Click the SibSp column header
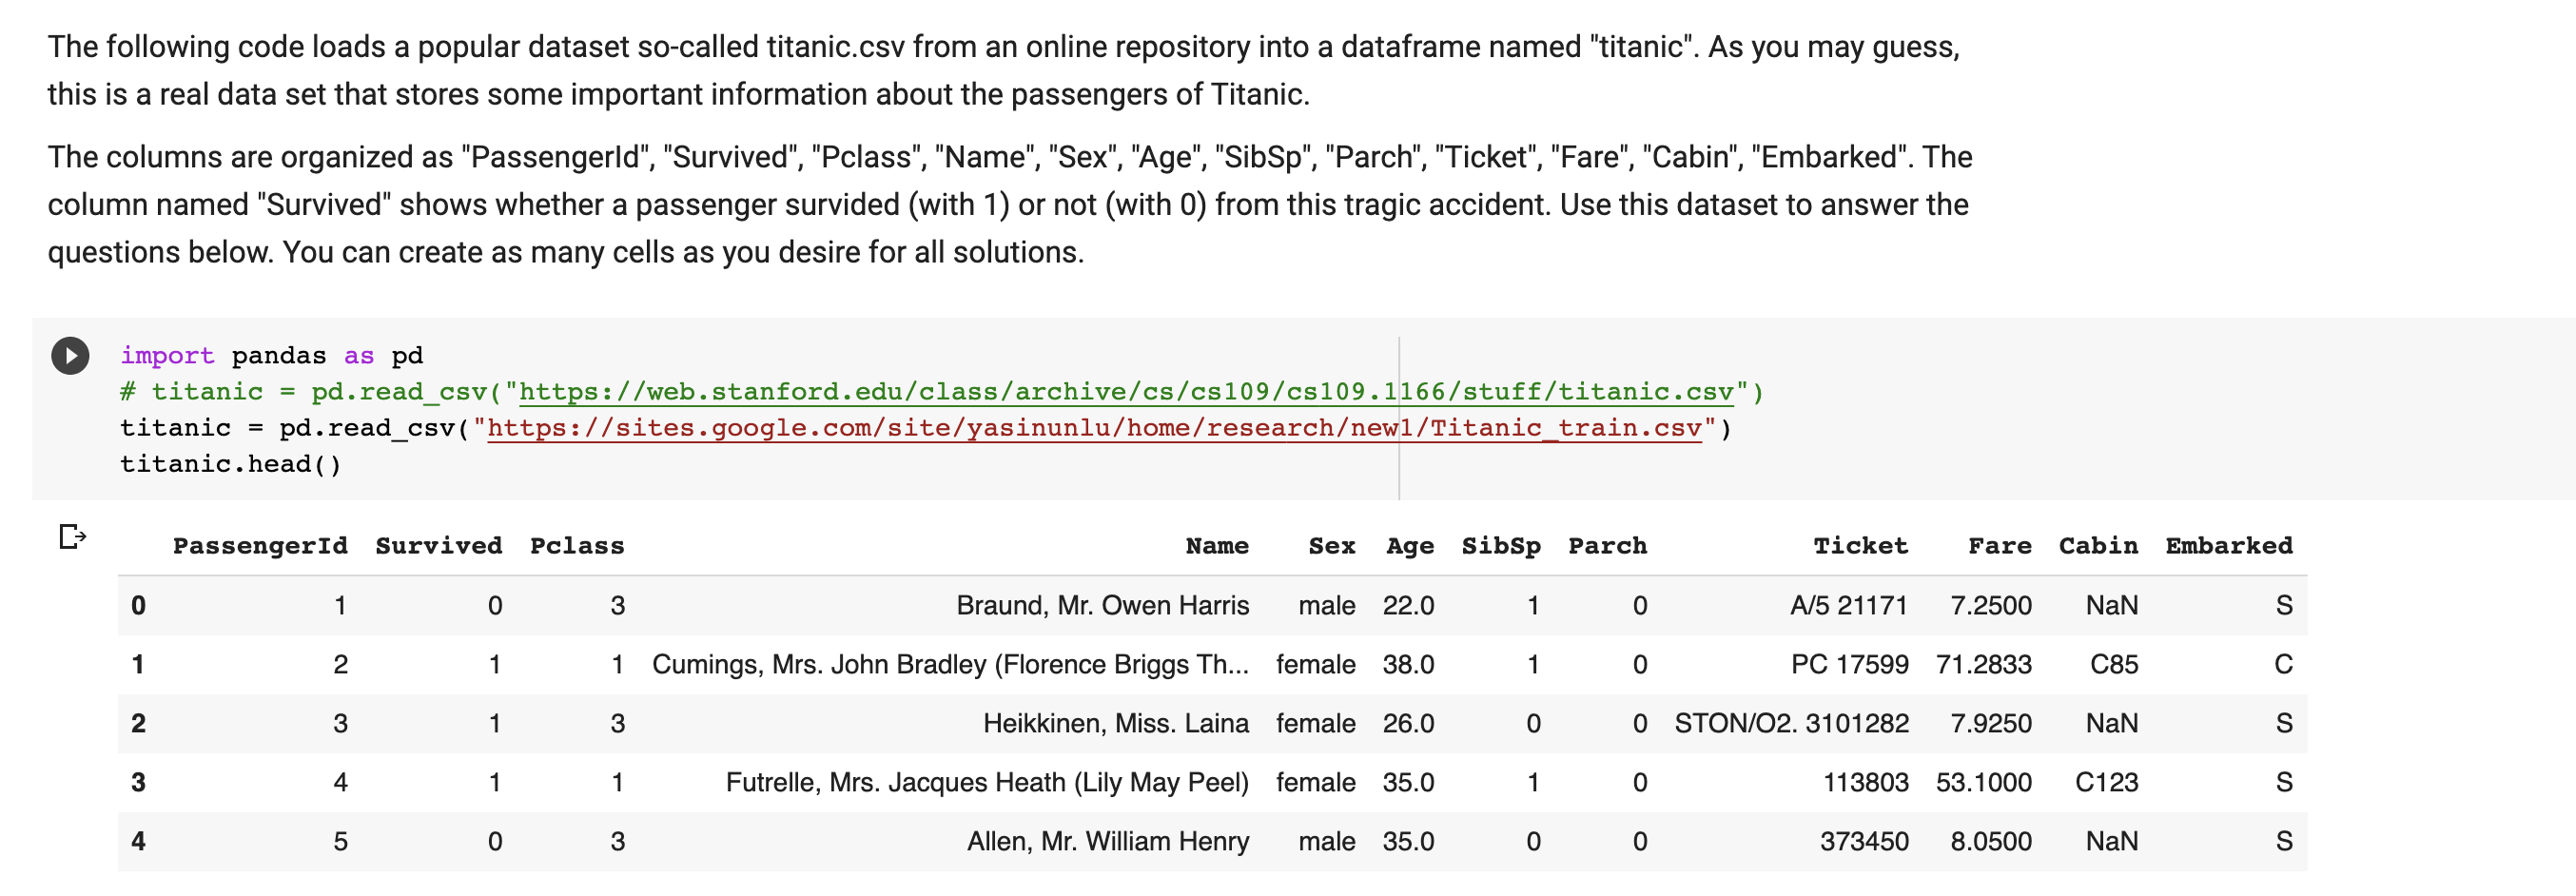The width and height of the screenshot is (2576, 896). (x=1500, y=546)
